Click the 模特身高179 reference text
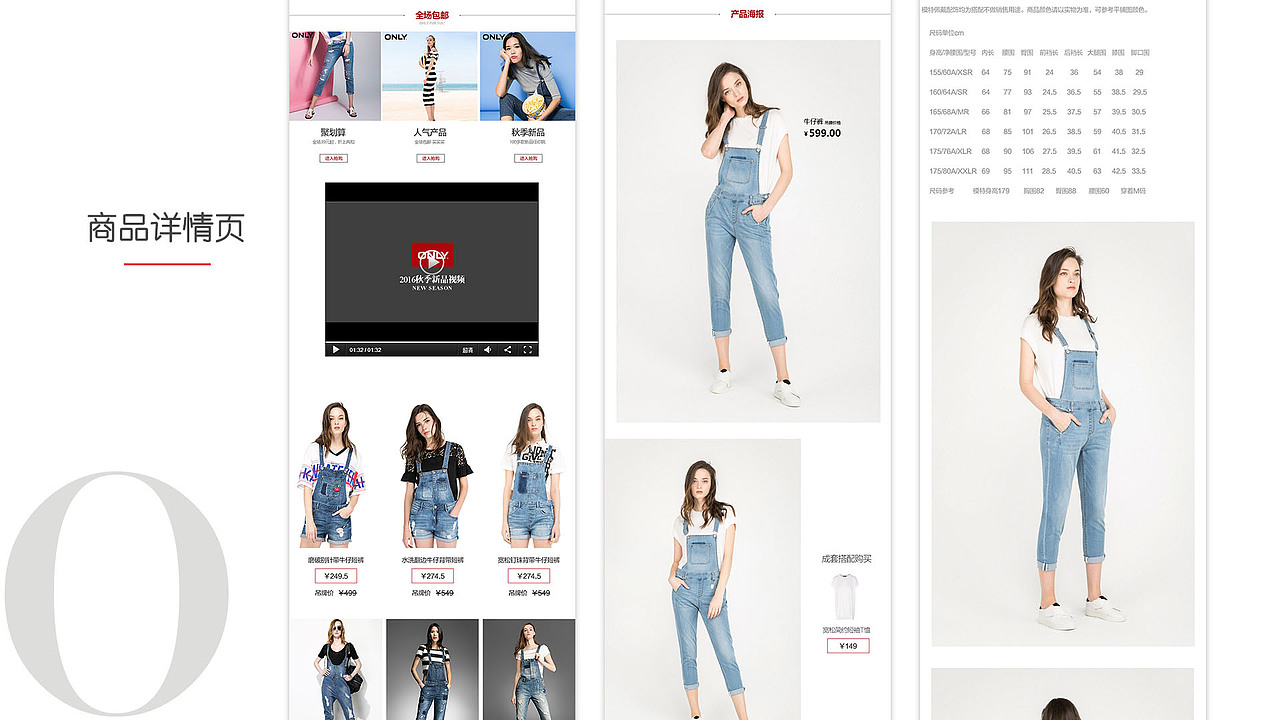The image size is (1280, 720). [x=992, y=191]
